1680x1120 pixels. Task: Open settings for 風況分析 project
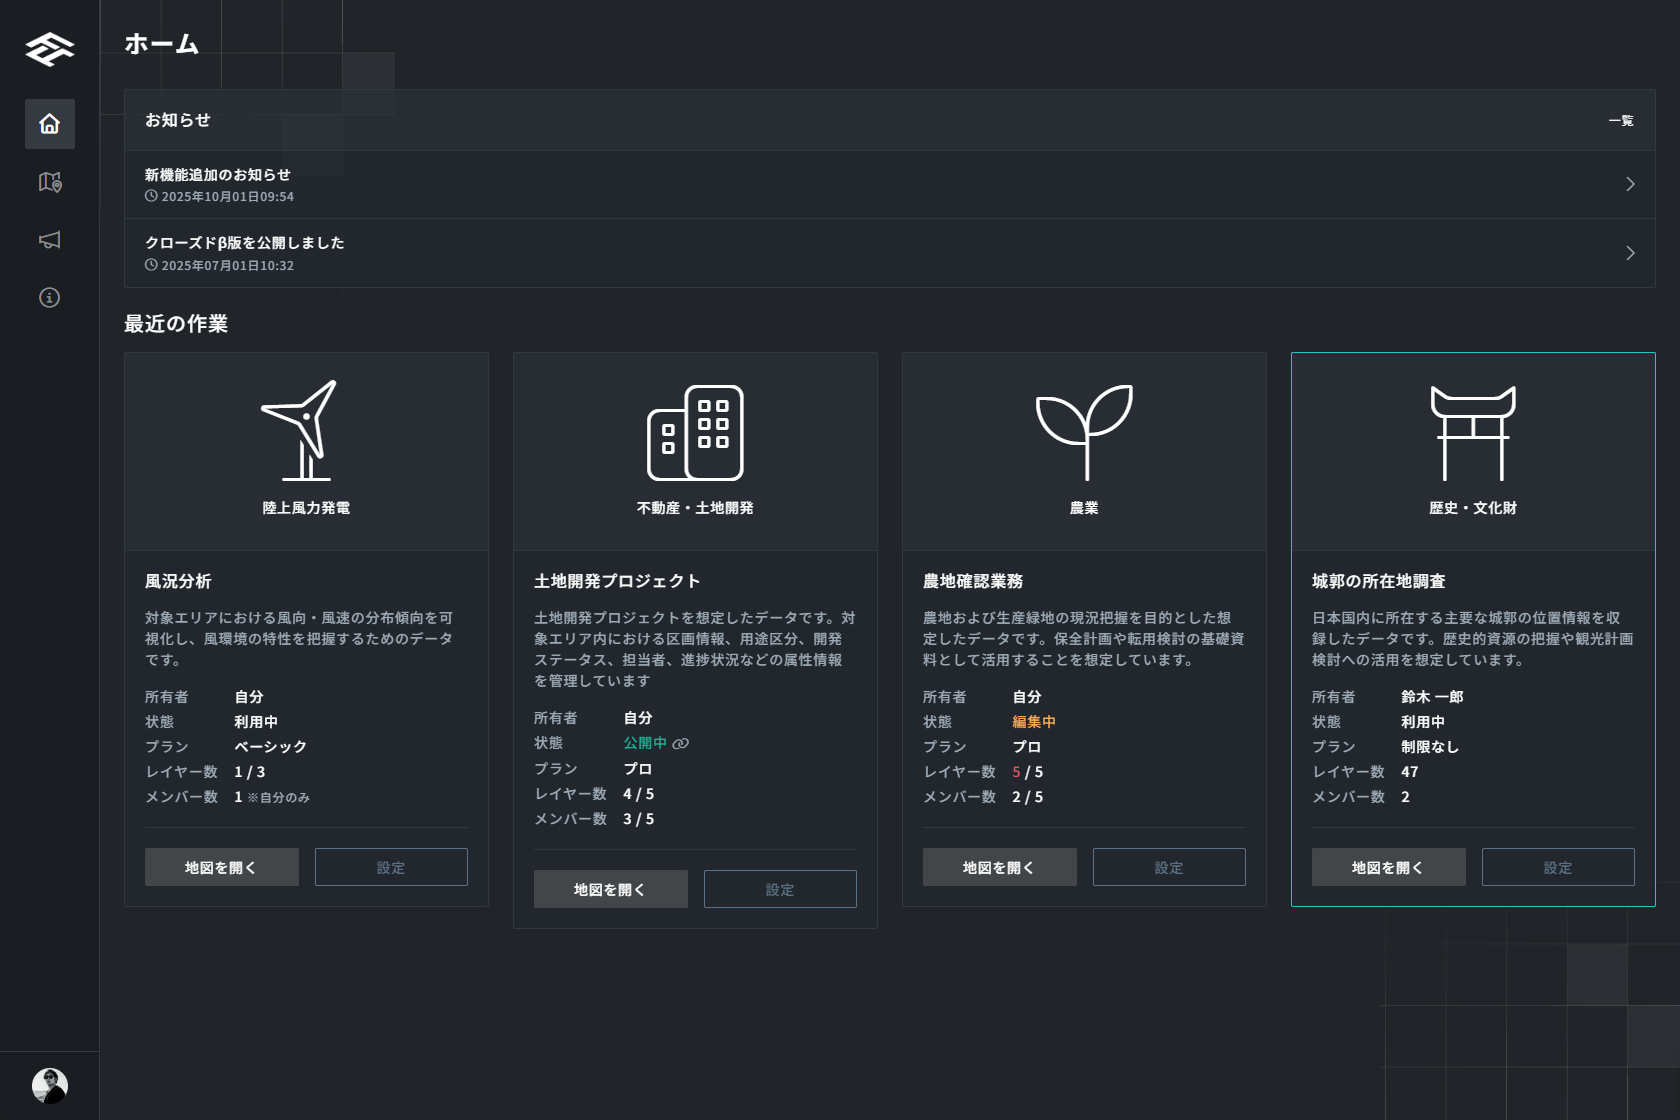(391, 867)
